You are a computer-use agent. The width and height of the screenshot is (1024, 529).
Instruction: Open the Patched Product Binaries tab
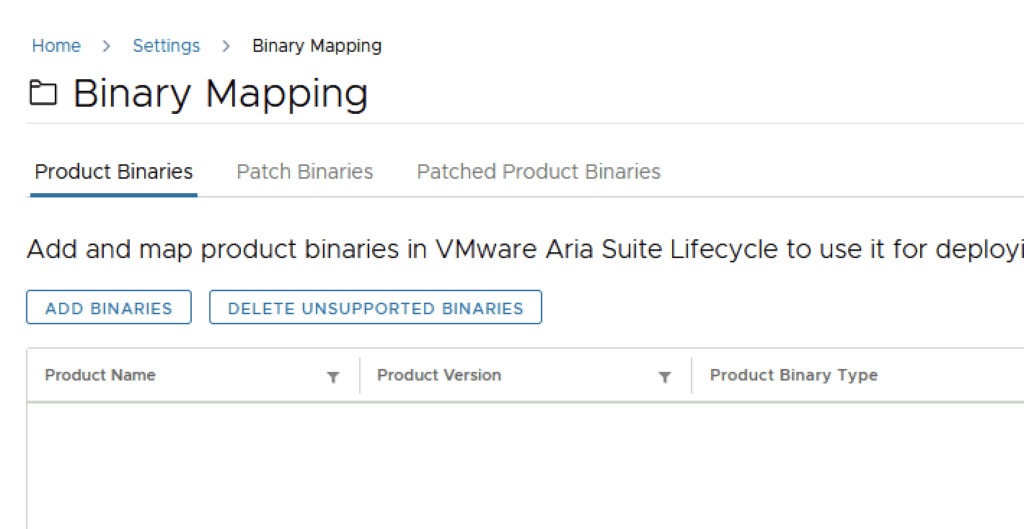pos(538,172)
